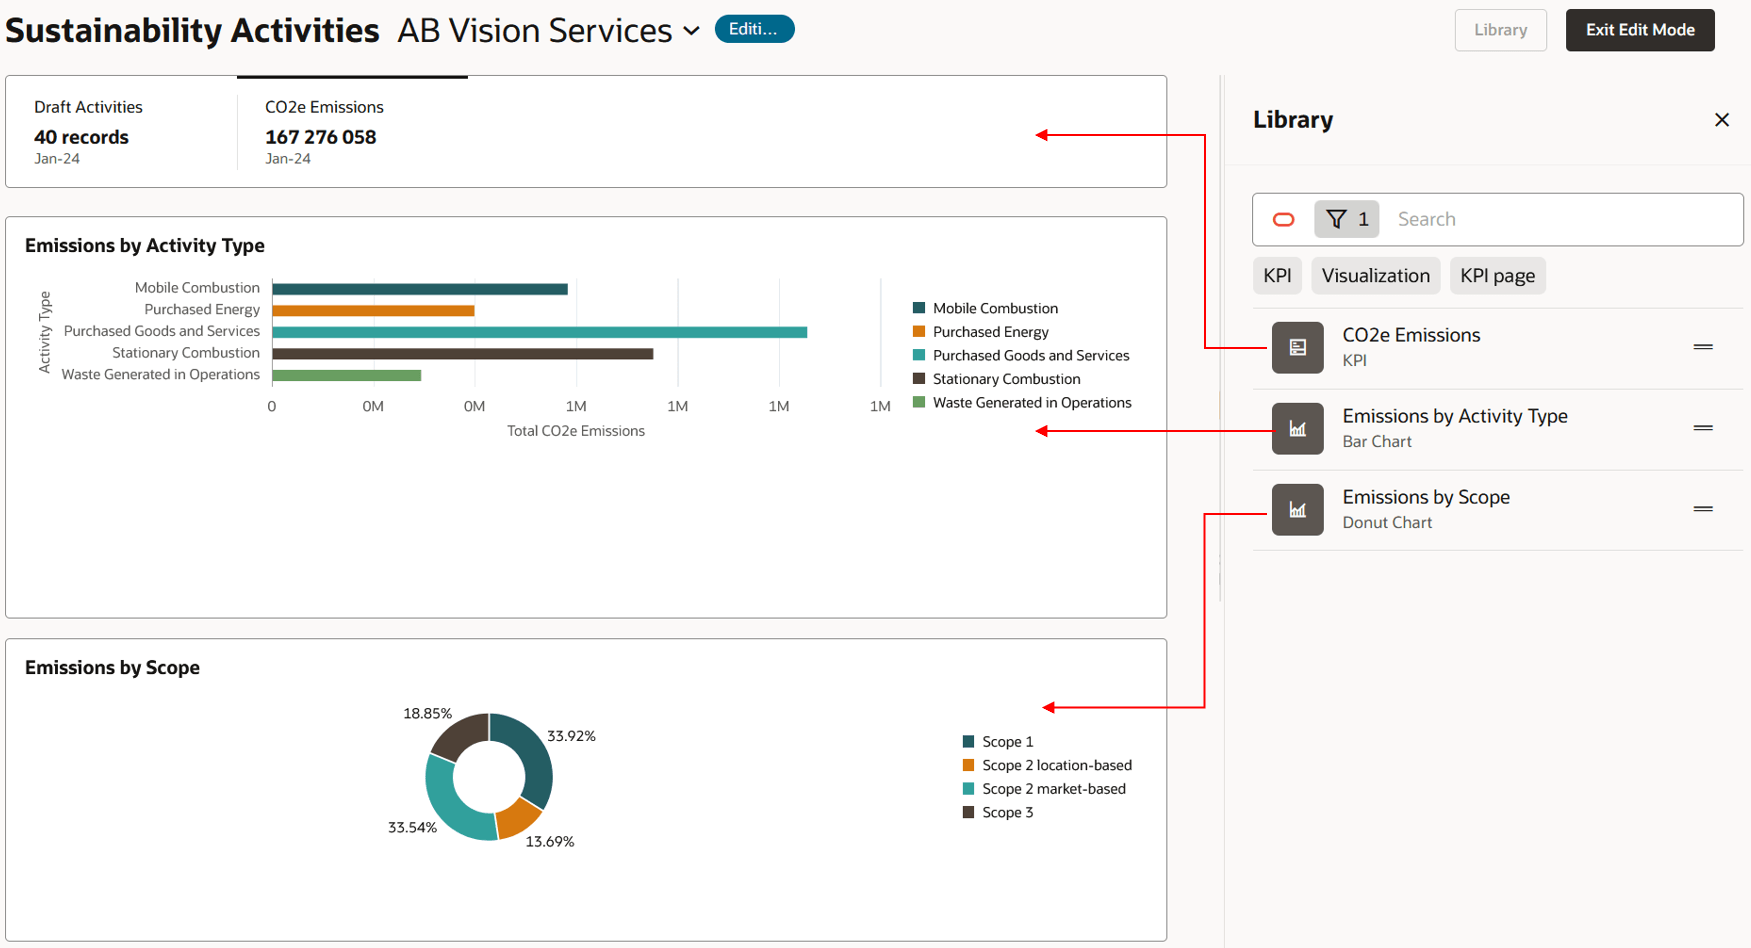Screen dimensions: 1751x948
Task: Click the bar chart icon for Emissions by Activity Type
Action: 1297,428
